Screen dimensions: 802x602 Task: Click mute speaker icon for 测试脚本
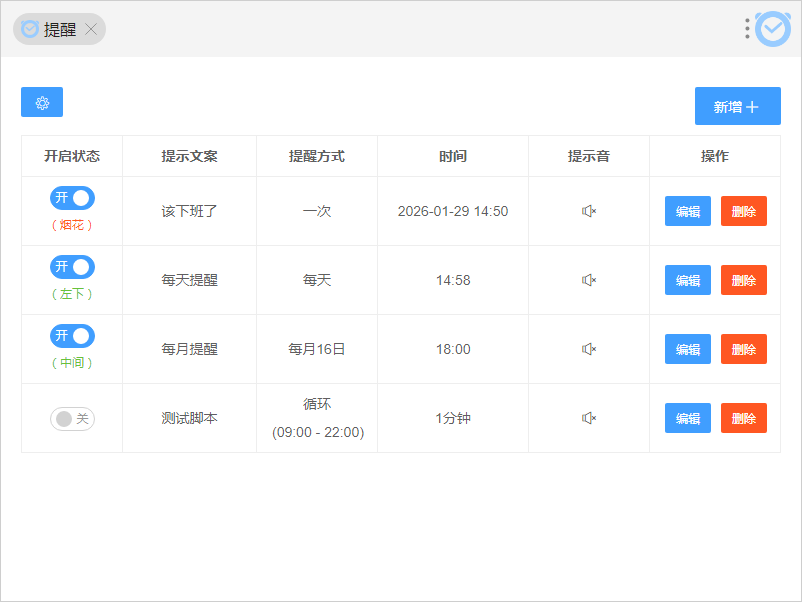pos(589,418)
